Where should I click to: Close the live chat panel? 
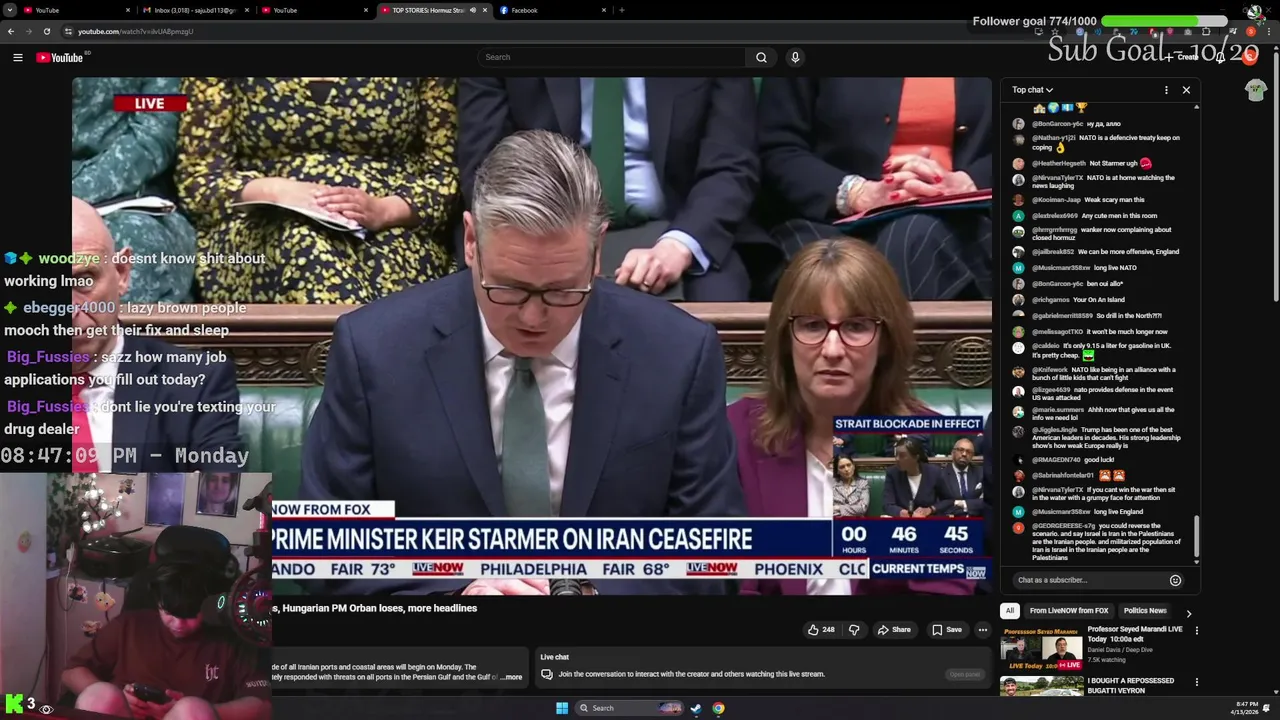click(x=1186, y=90)
